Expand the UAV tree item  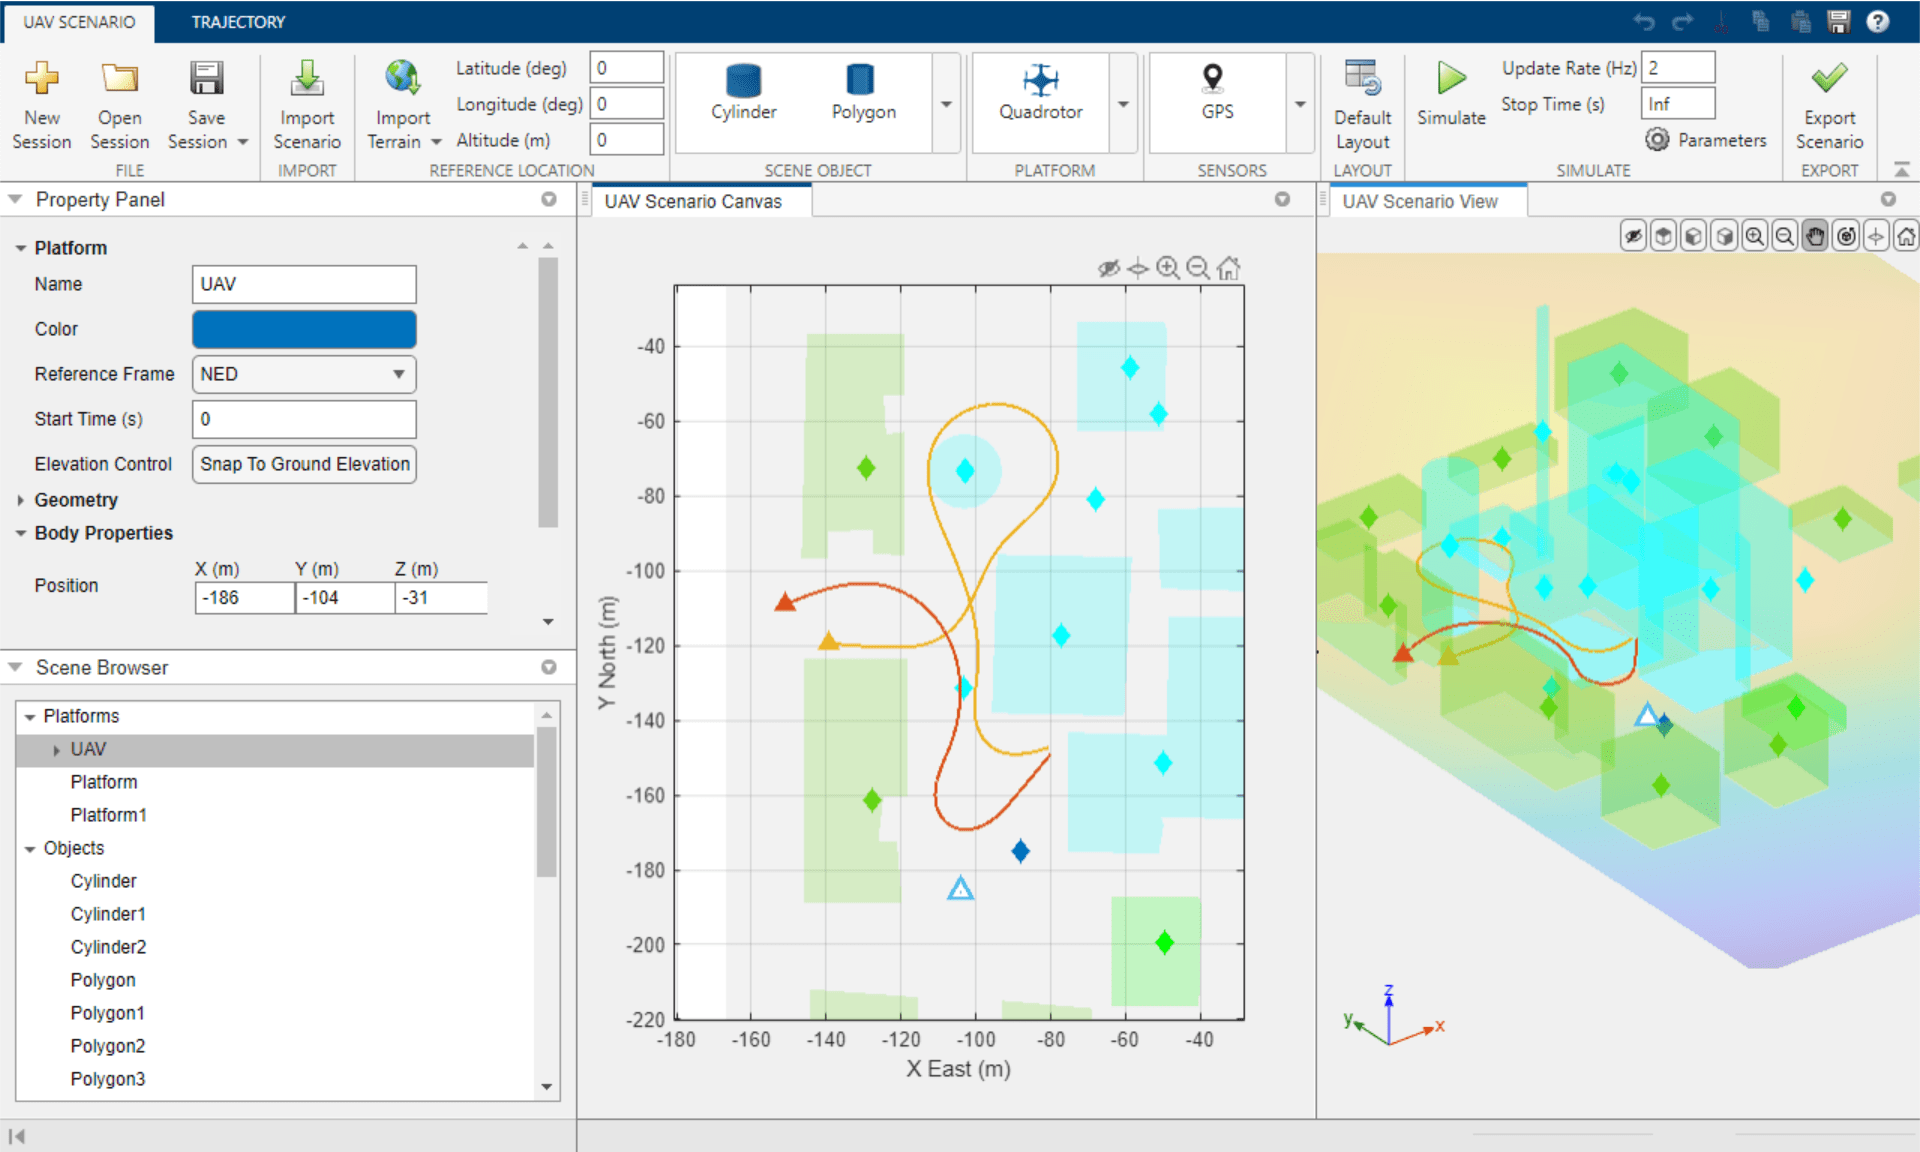coord(57,749)
